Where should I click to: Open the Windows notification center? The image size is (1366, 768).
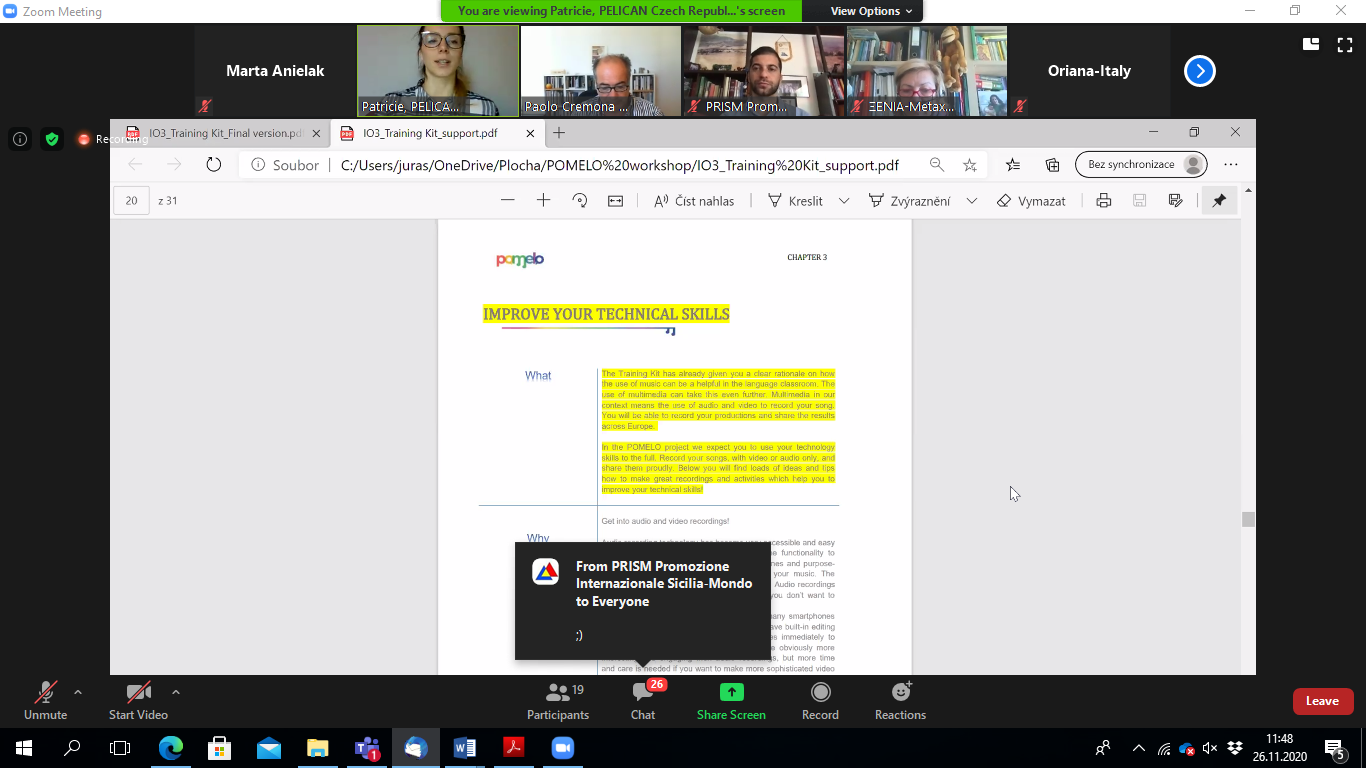coord(1335,747)
